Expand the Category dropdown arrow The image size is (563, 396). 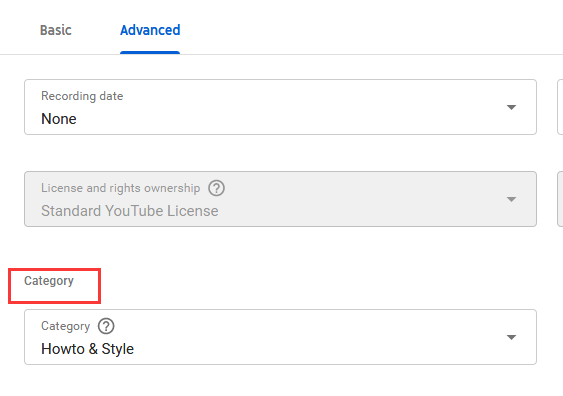click(x=511, y=337)
